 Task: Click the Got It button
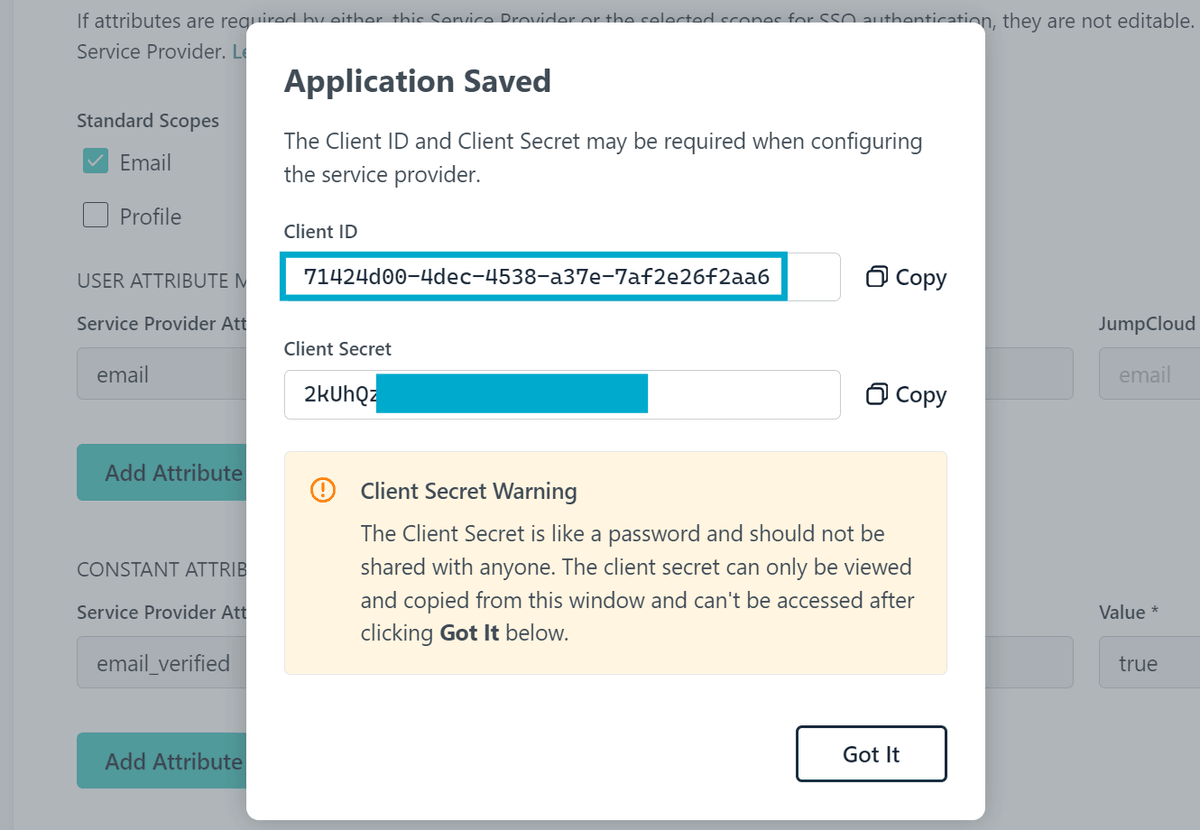870,754
